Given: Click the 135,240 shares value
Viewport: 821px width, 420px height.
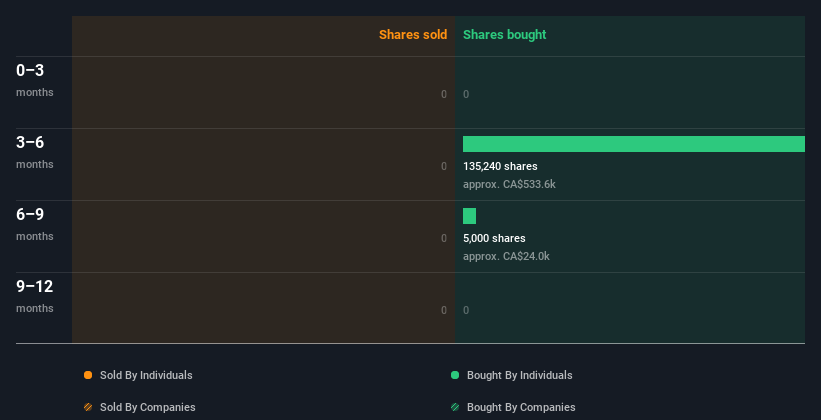Looking at the screenshot, I should pos(500,166).
